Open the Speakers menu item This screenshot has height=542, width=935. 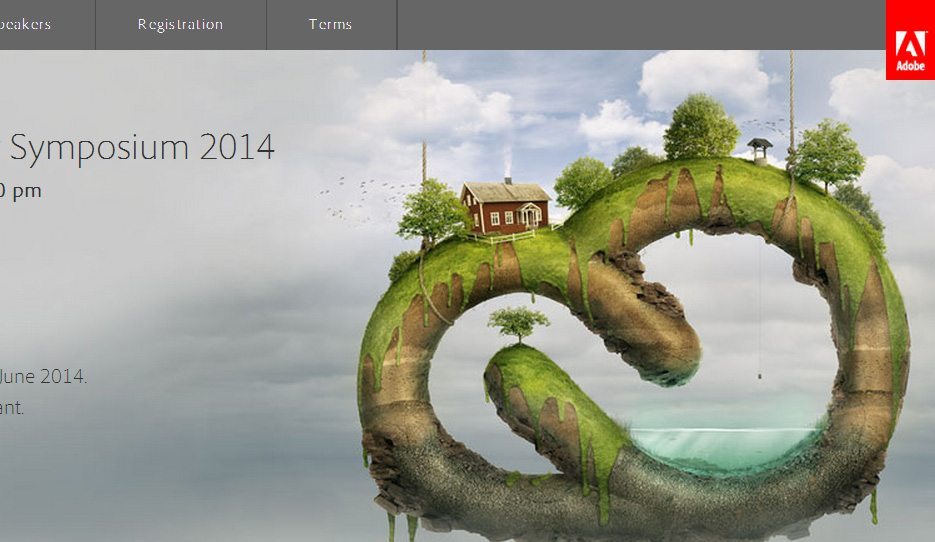click(x=25, y=24)
